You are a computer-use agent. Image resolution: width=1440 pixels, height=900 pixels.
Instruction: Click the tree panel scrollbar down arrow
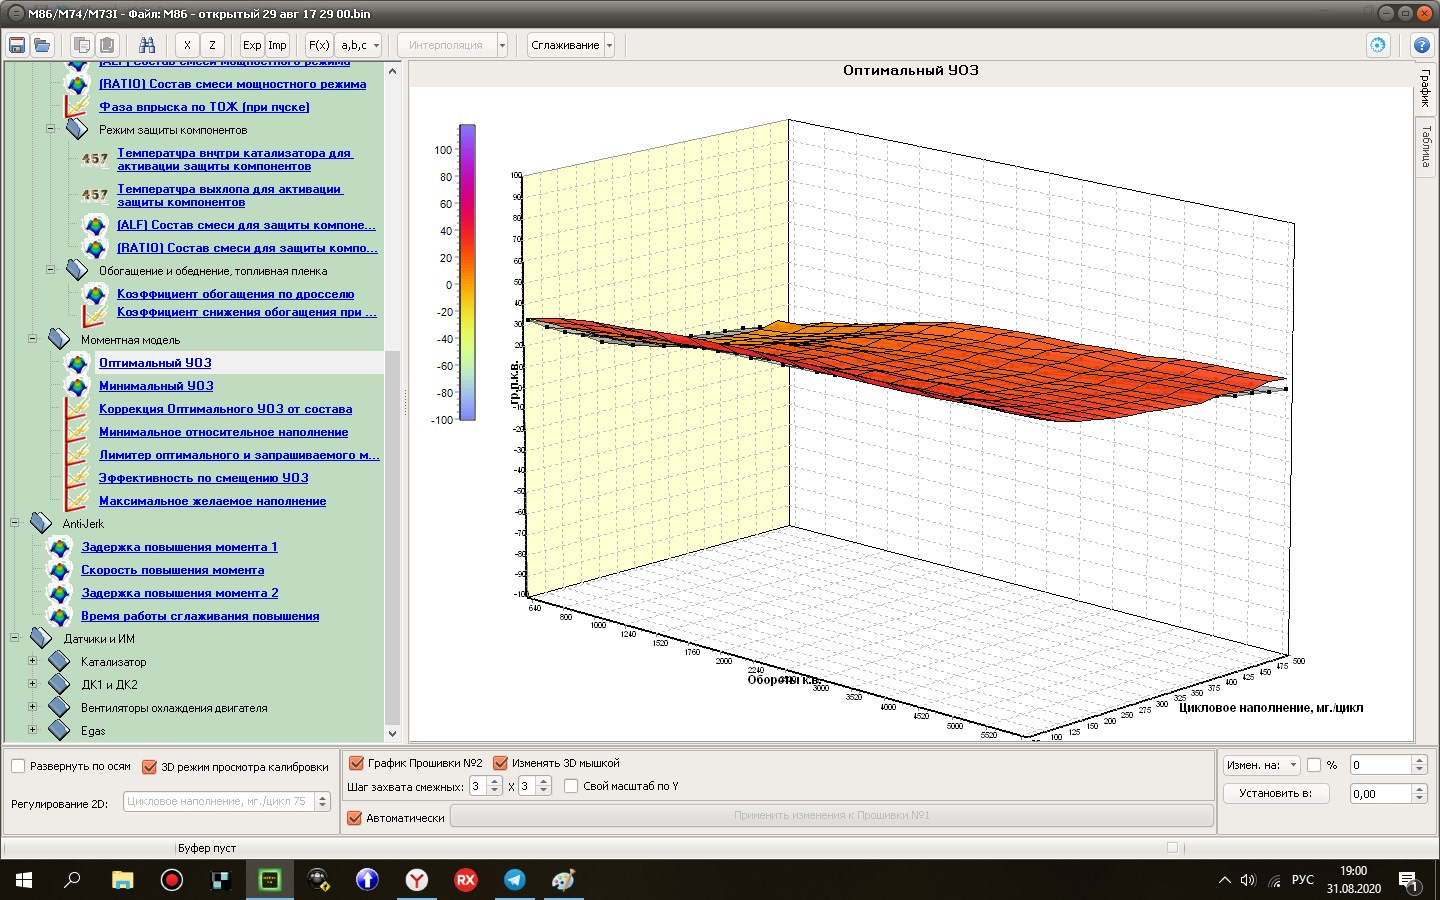[392, 733]
